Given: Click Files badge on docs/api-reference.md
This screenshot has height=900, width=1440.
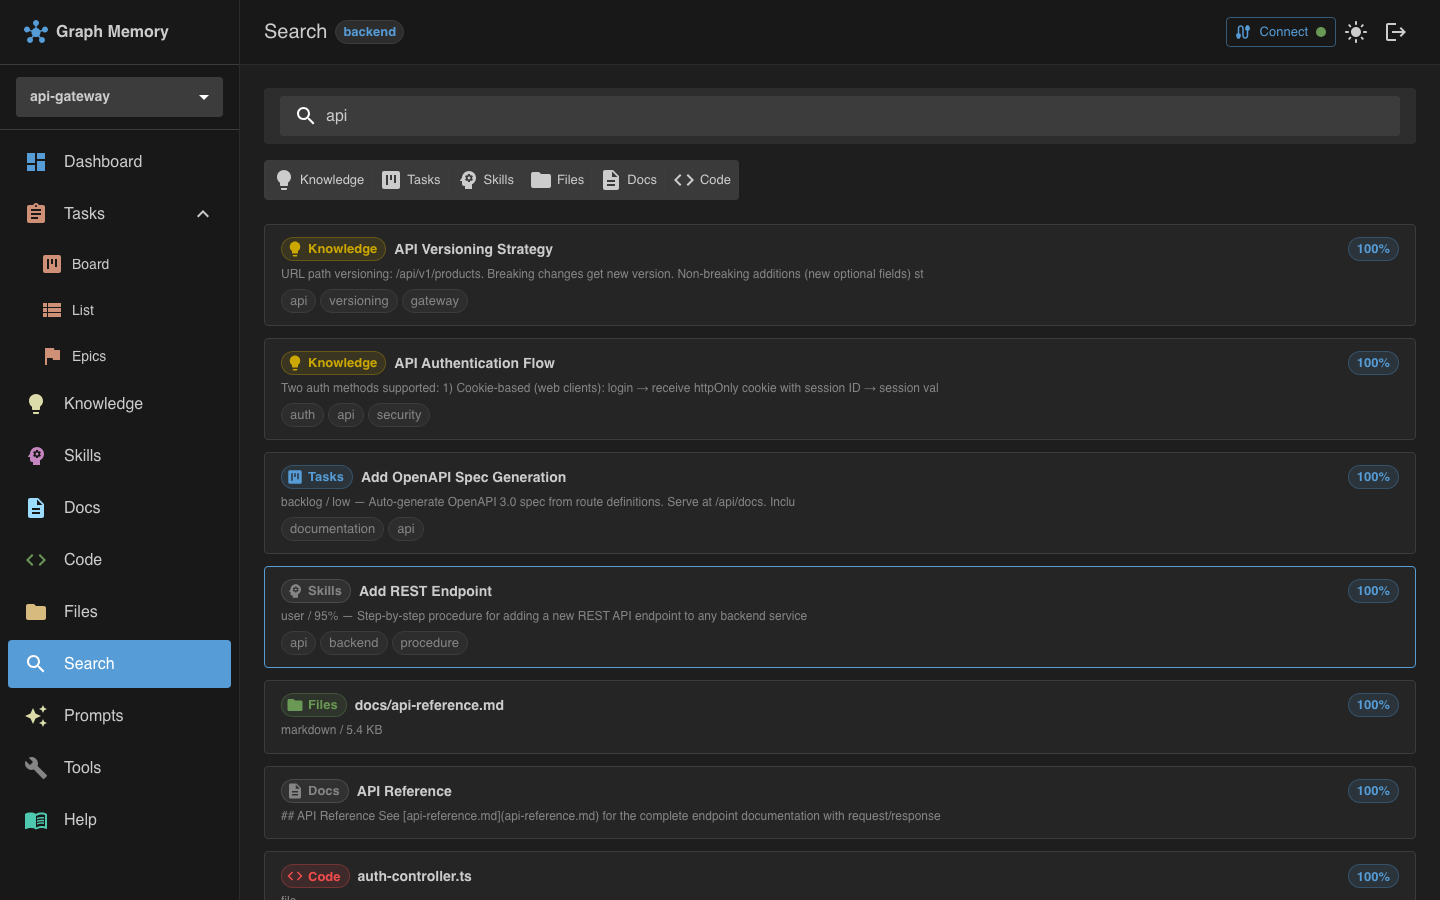Looking at the screenshot, I should click(x=314, y=705).
